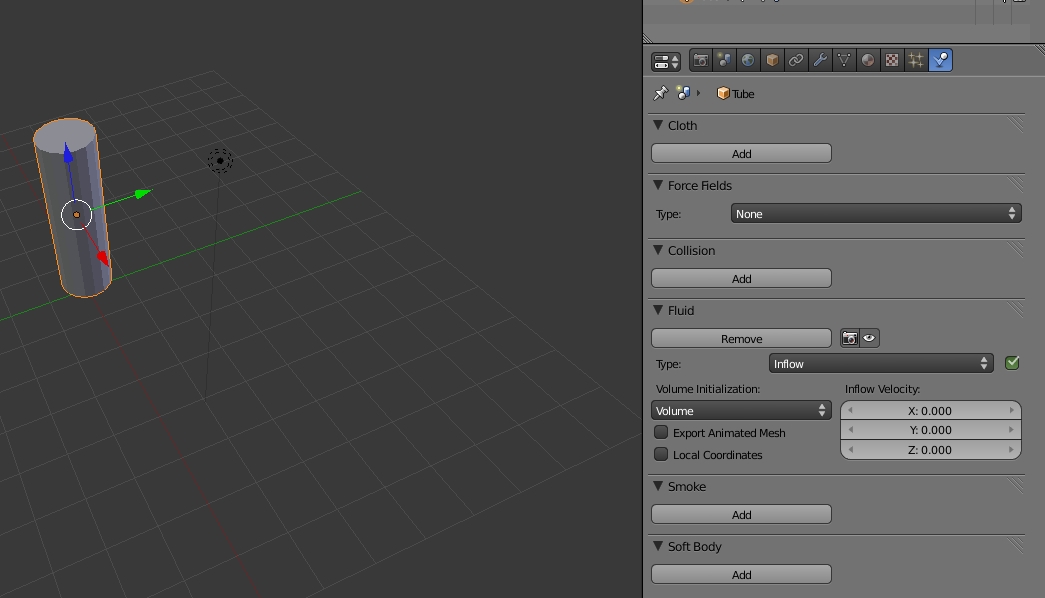Toggle the pin context icon
The width and height of the screenshot is (1045, 598).
tap(660, 93)
